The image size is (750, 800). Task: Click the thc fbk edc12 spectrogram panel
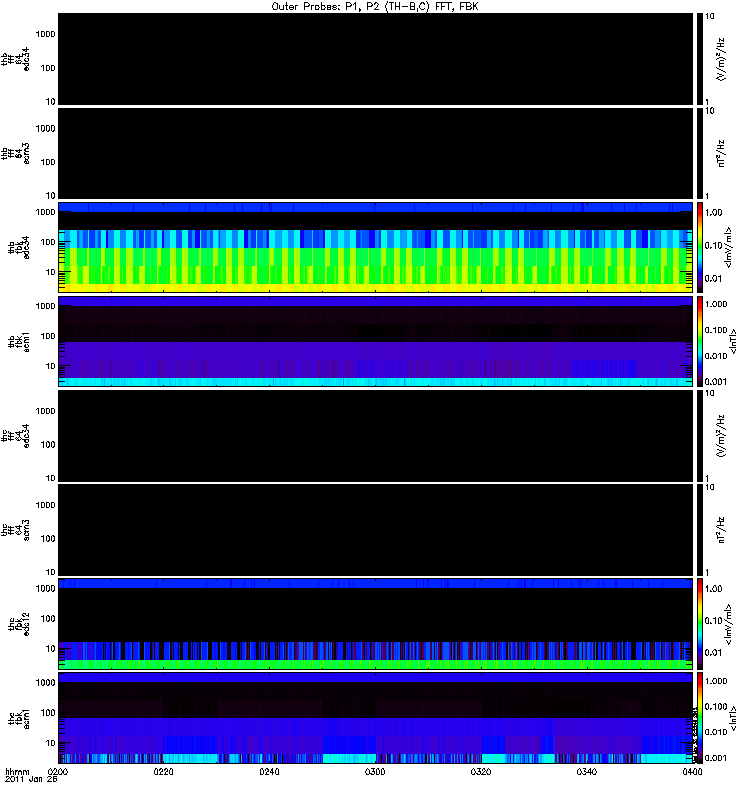(x=376, y=623)
